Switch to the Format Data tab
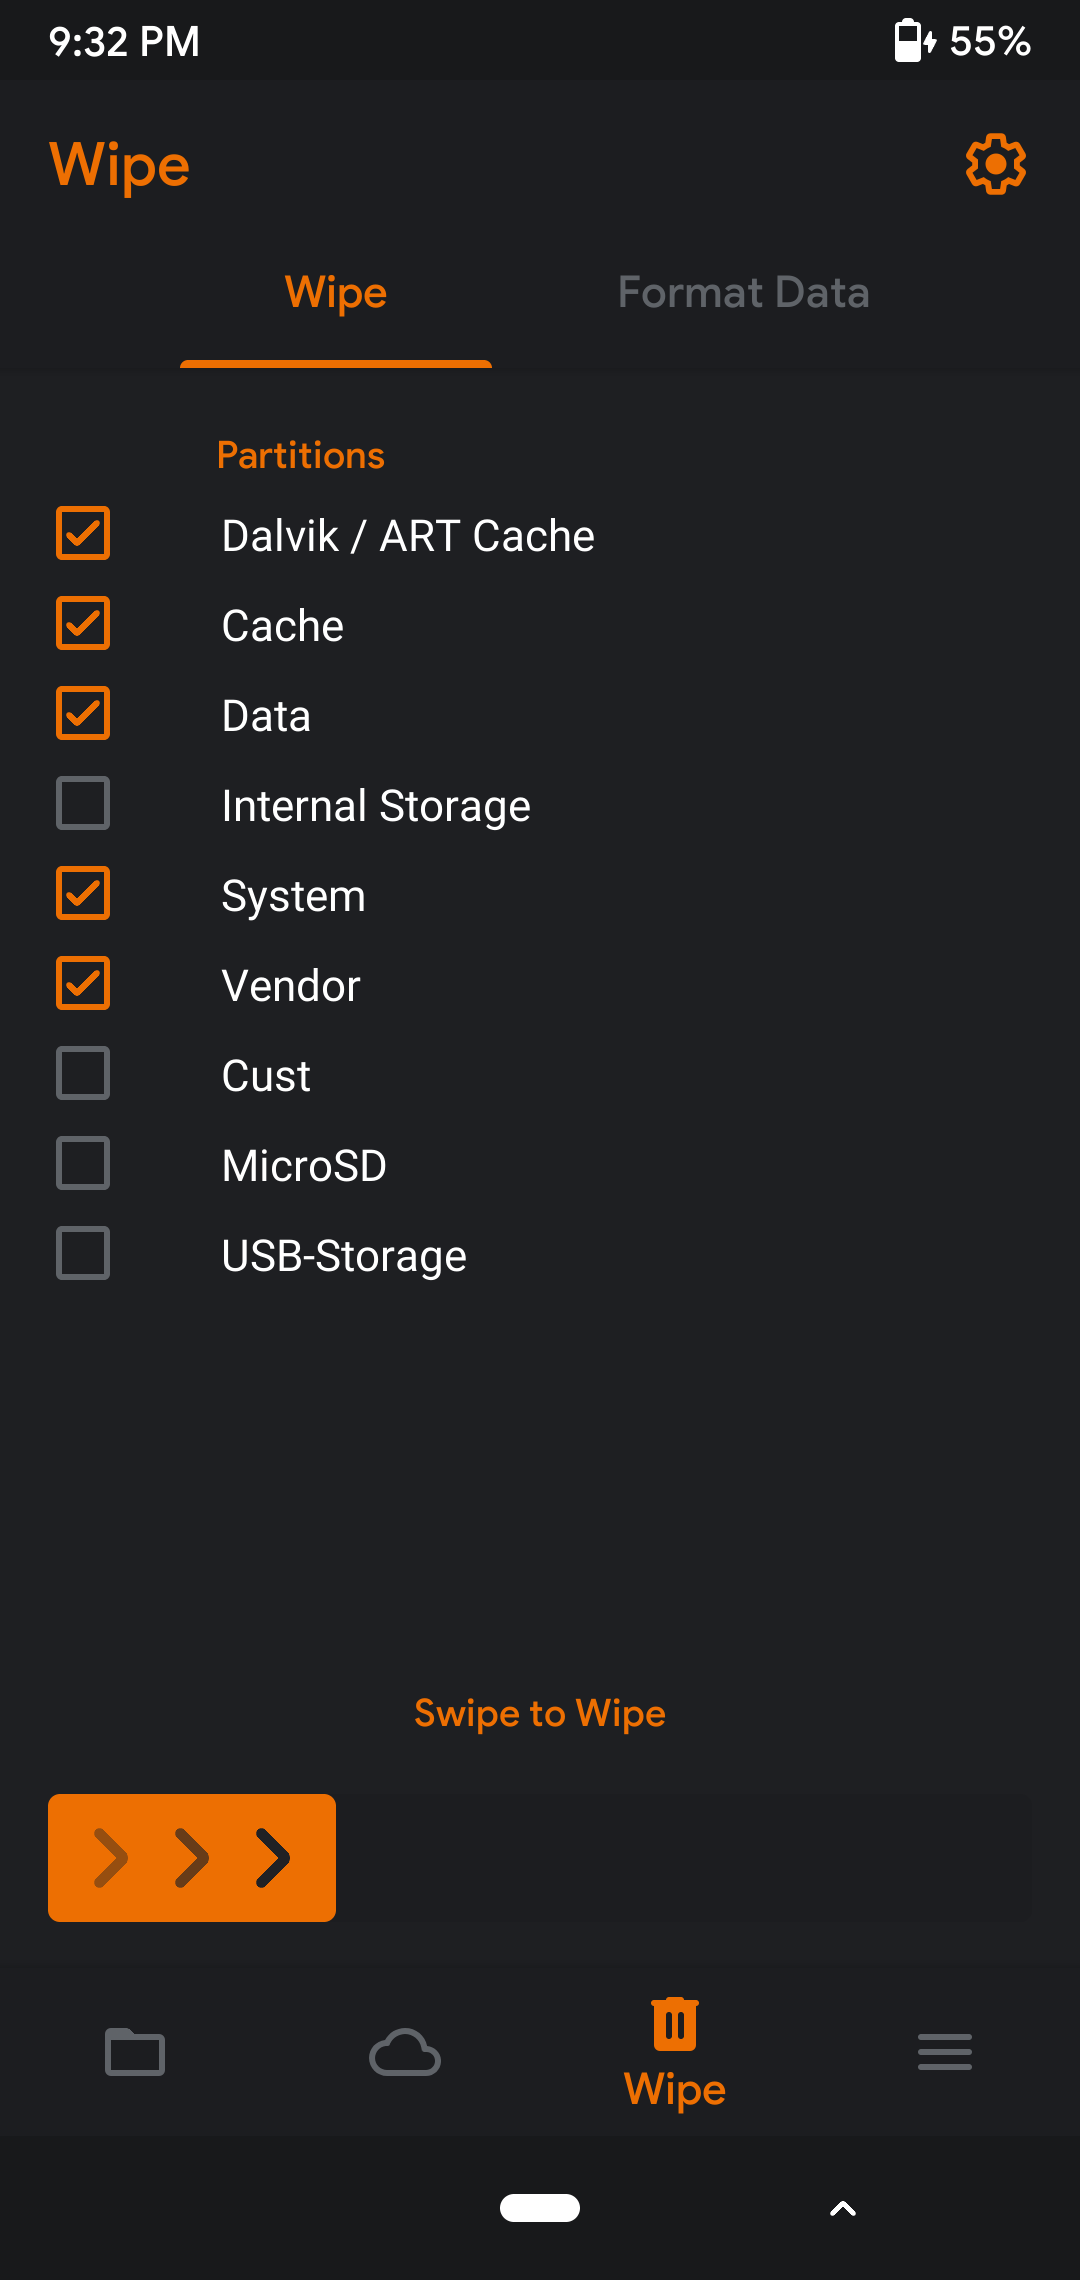1080x2280 pixels. coord(743,293)
